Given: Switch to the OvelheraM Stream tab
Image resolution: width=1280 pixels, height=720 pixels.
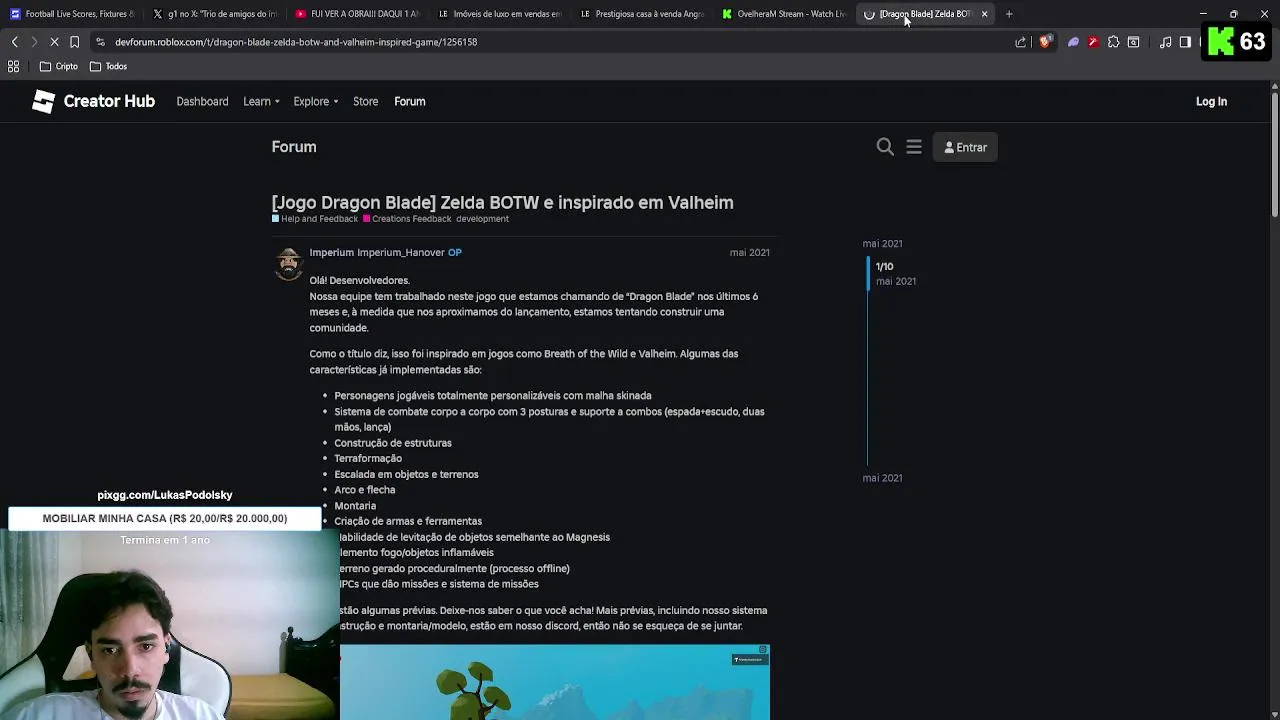Looking at the screenshot, I should [784, 14].
